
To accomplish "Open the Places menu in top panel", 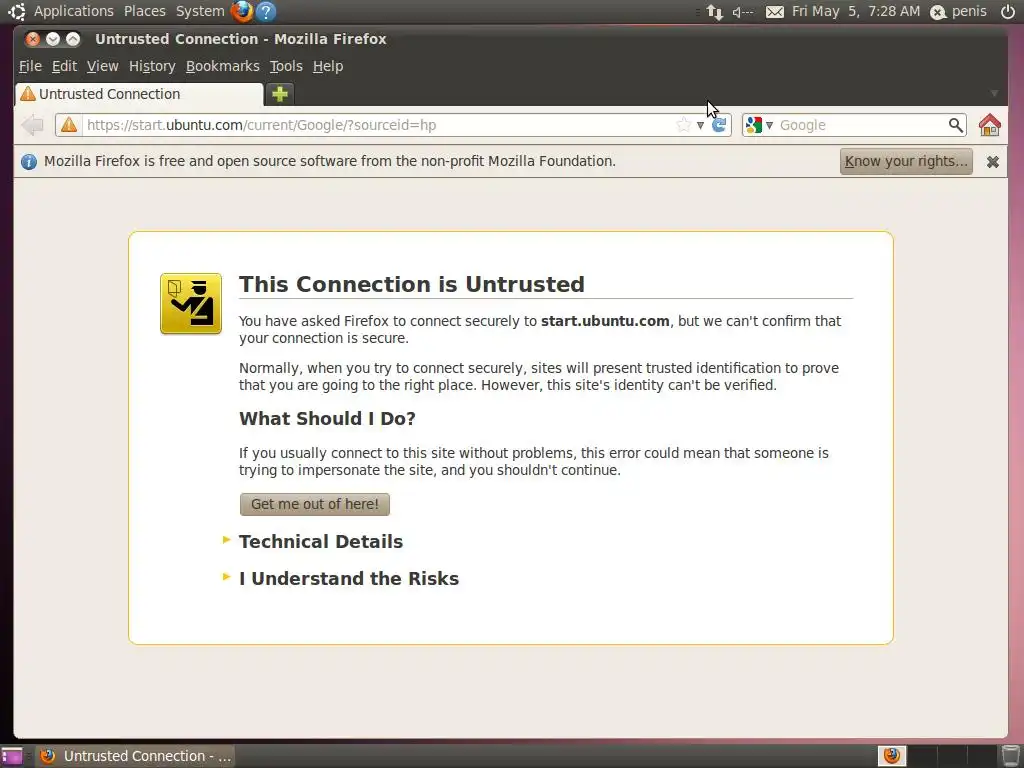I will tap(145, 11).
